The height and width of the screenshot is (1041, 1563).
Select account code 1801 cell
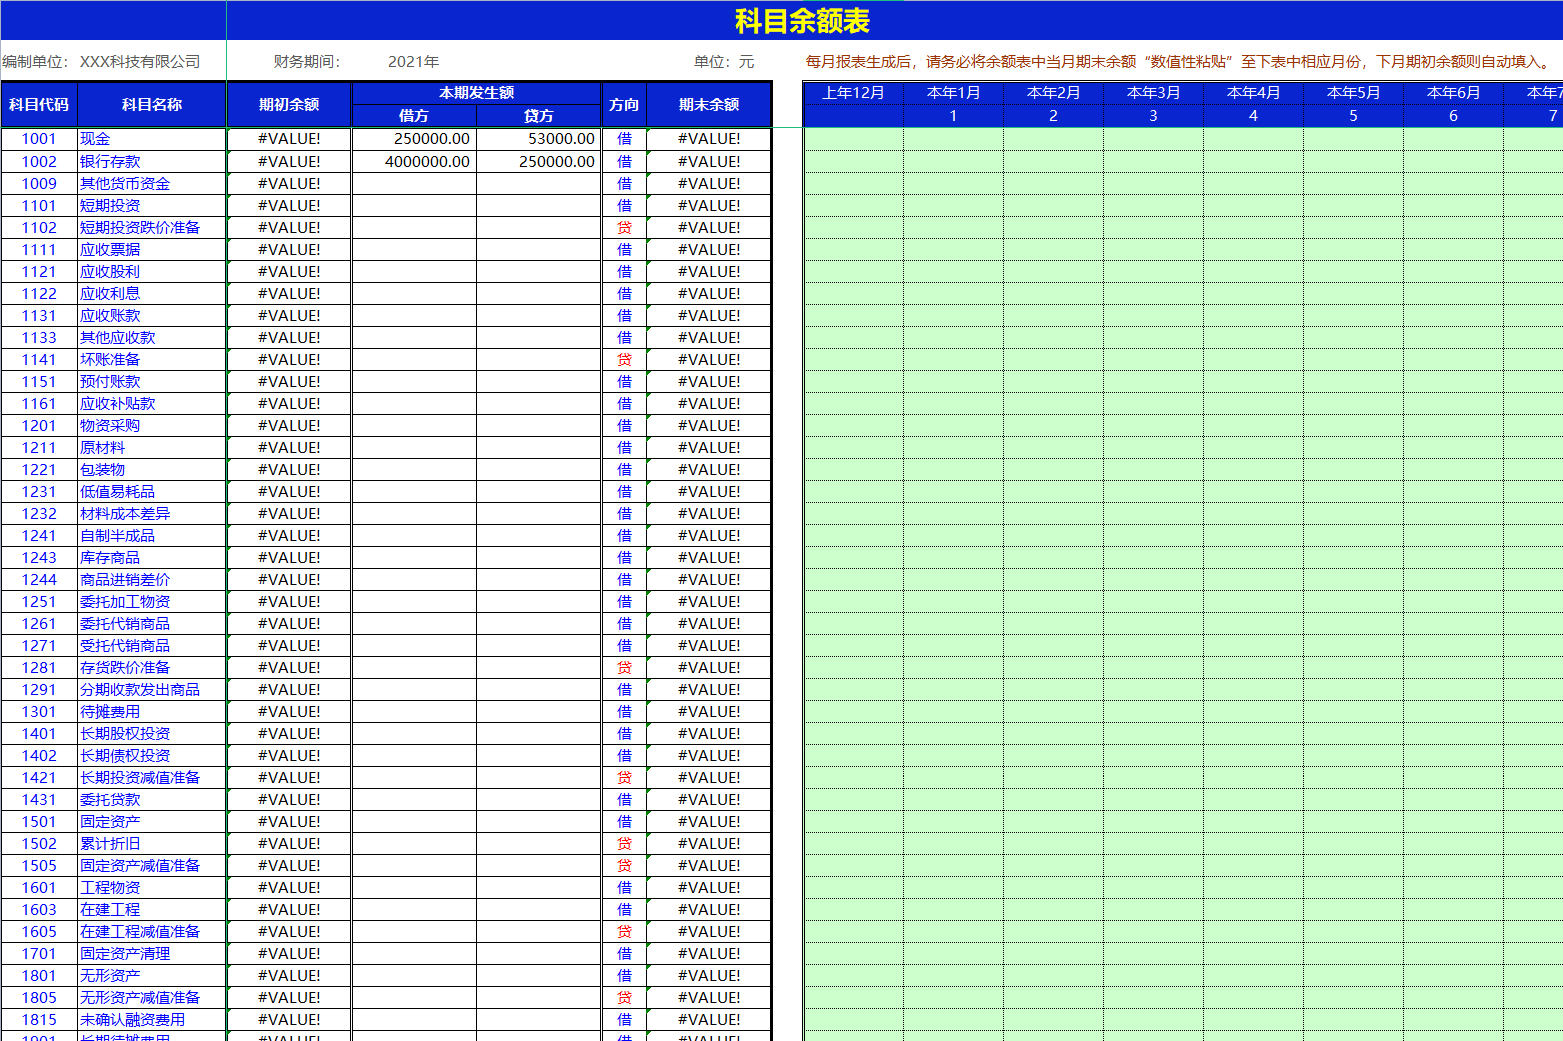click(x=39, y=975)
